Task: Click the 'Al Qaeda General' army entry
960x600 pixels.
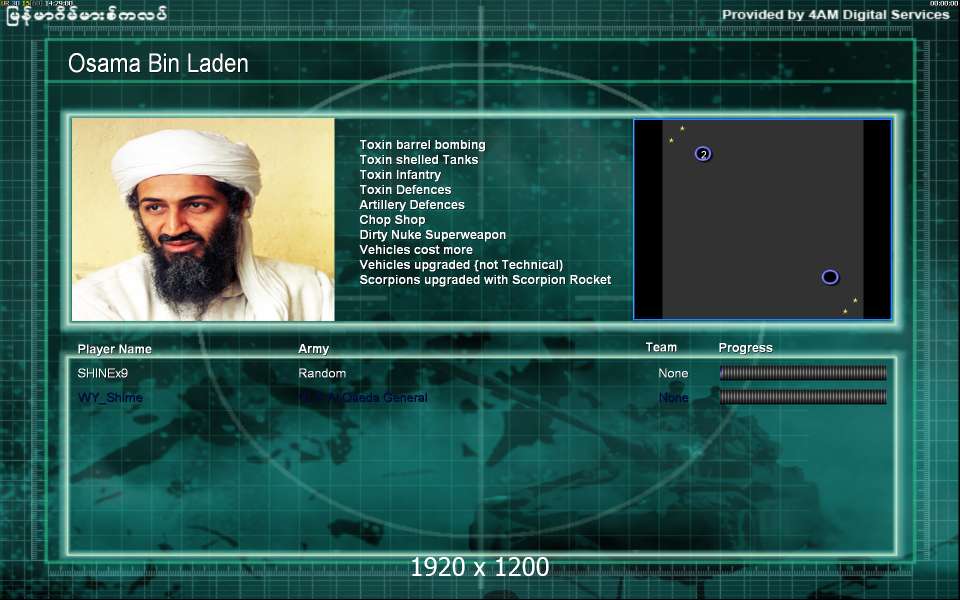Action: click(364, 397)
